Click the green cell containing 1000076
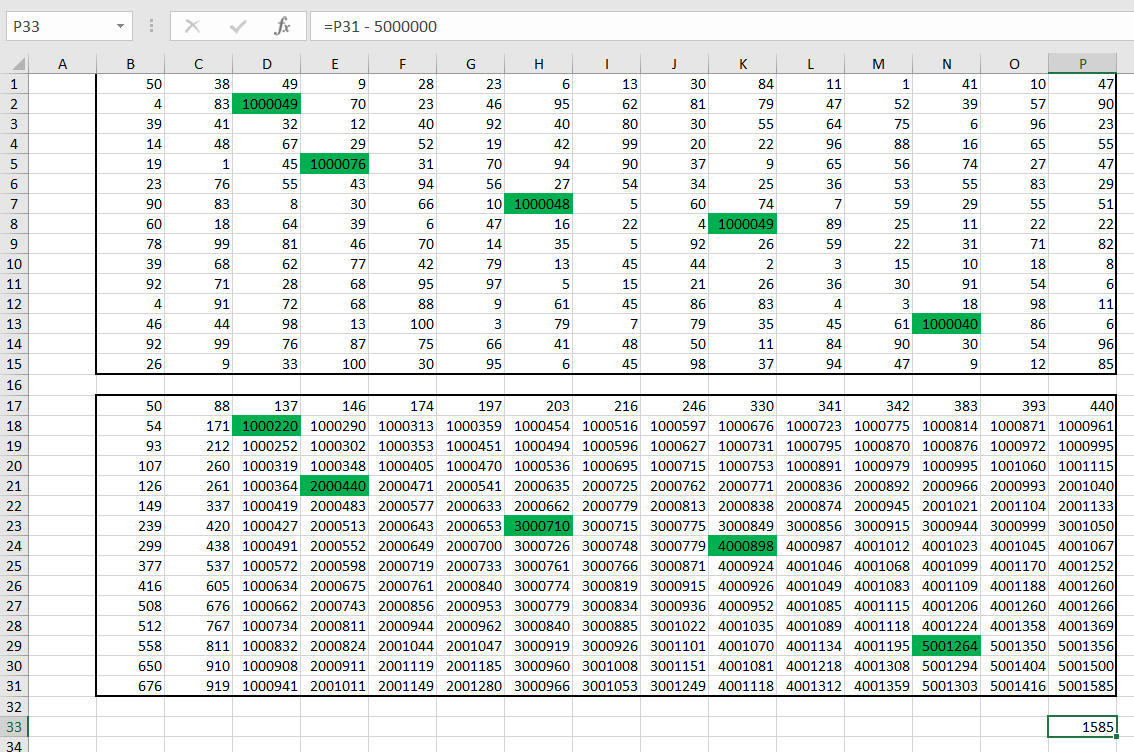 335,164
